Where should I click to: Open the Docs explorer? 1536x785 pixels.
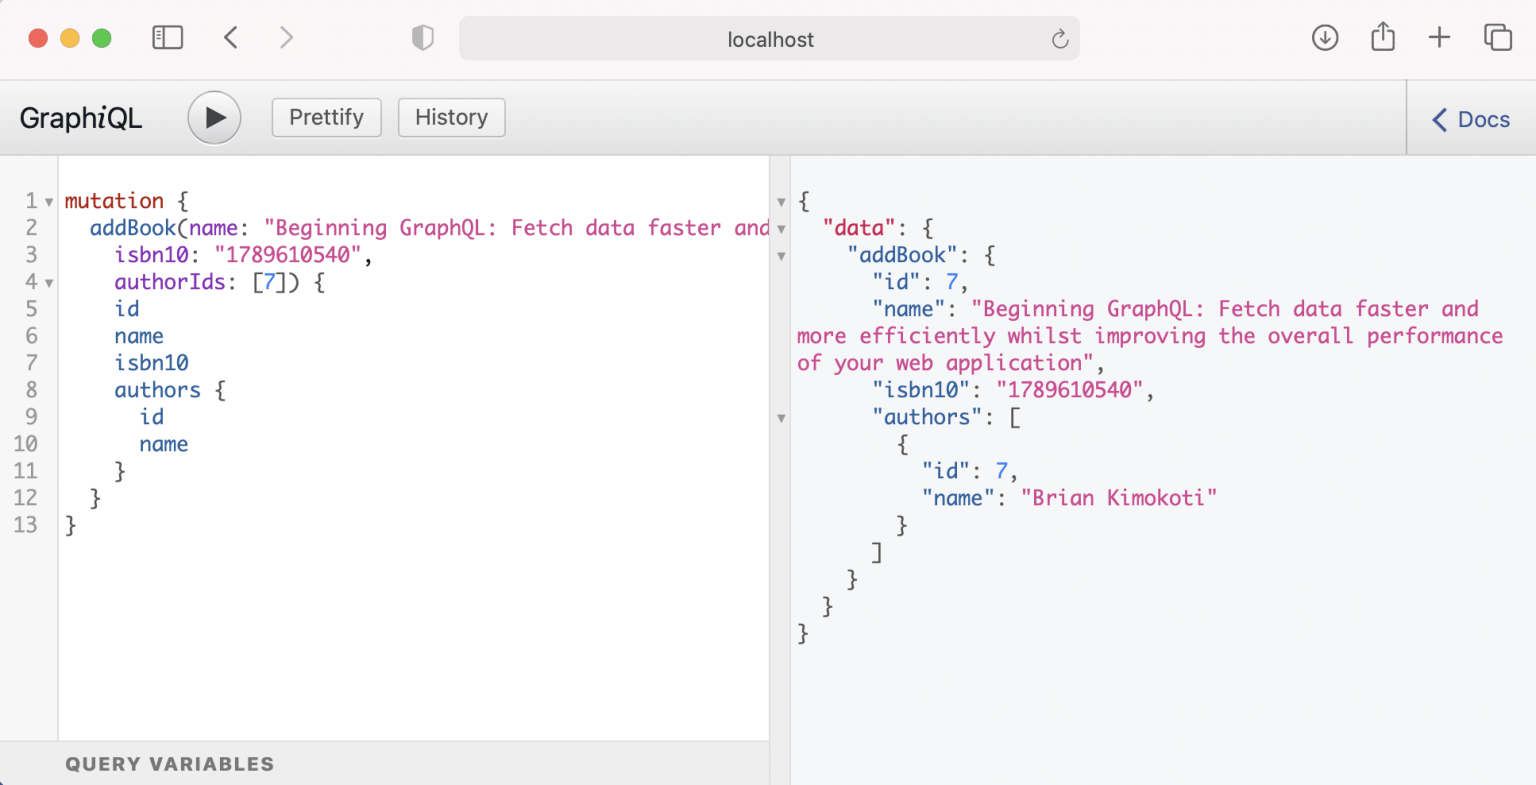click(x=1471, y=119)
